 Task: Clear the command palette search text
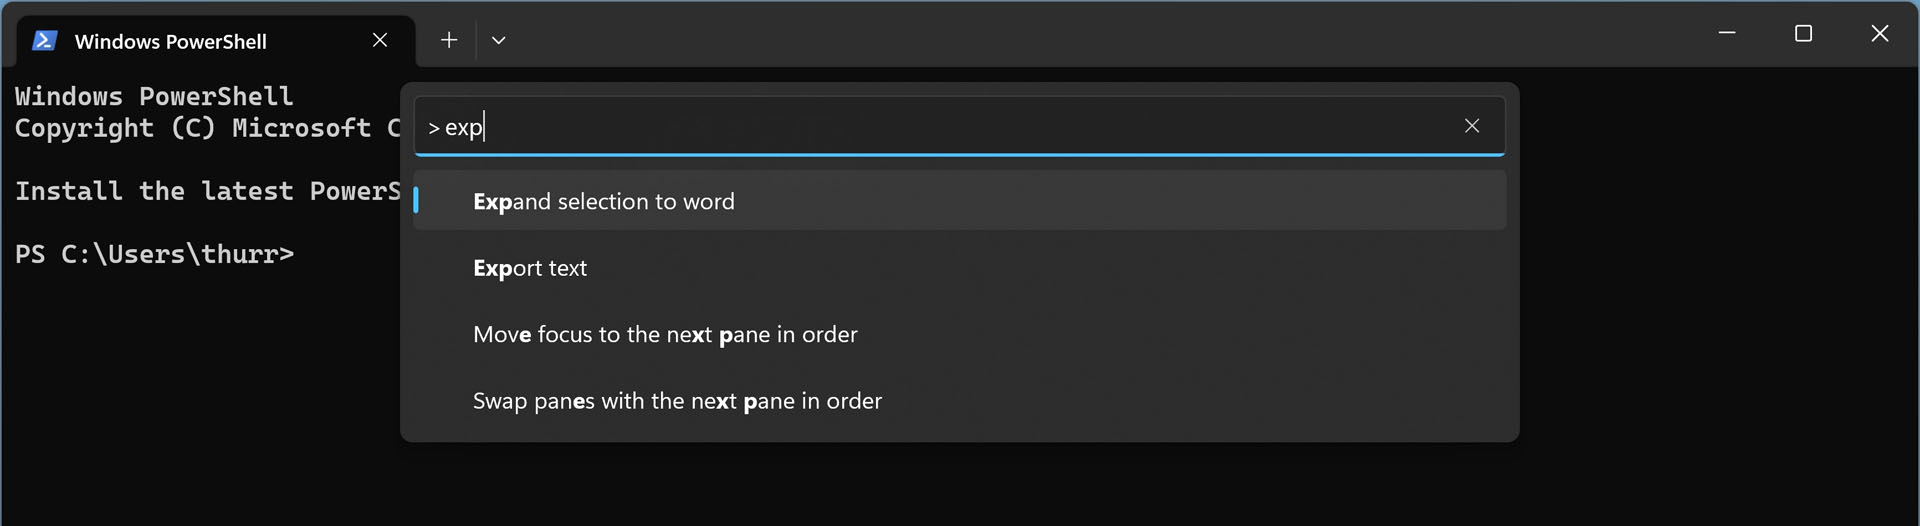[x=1472, y=126]
